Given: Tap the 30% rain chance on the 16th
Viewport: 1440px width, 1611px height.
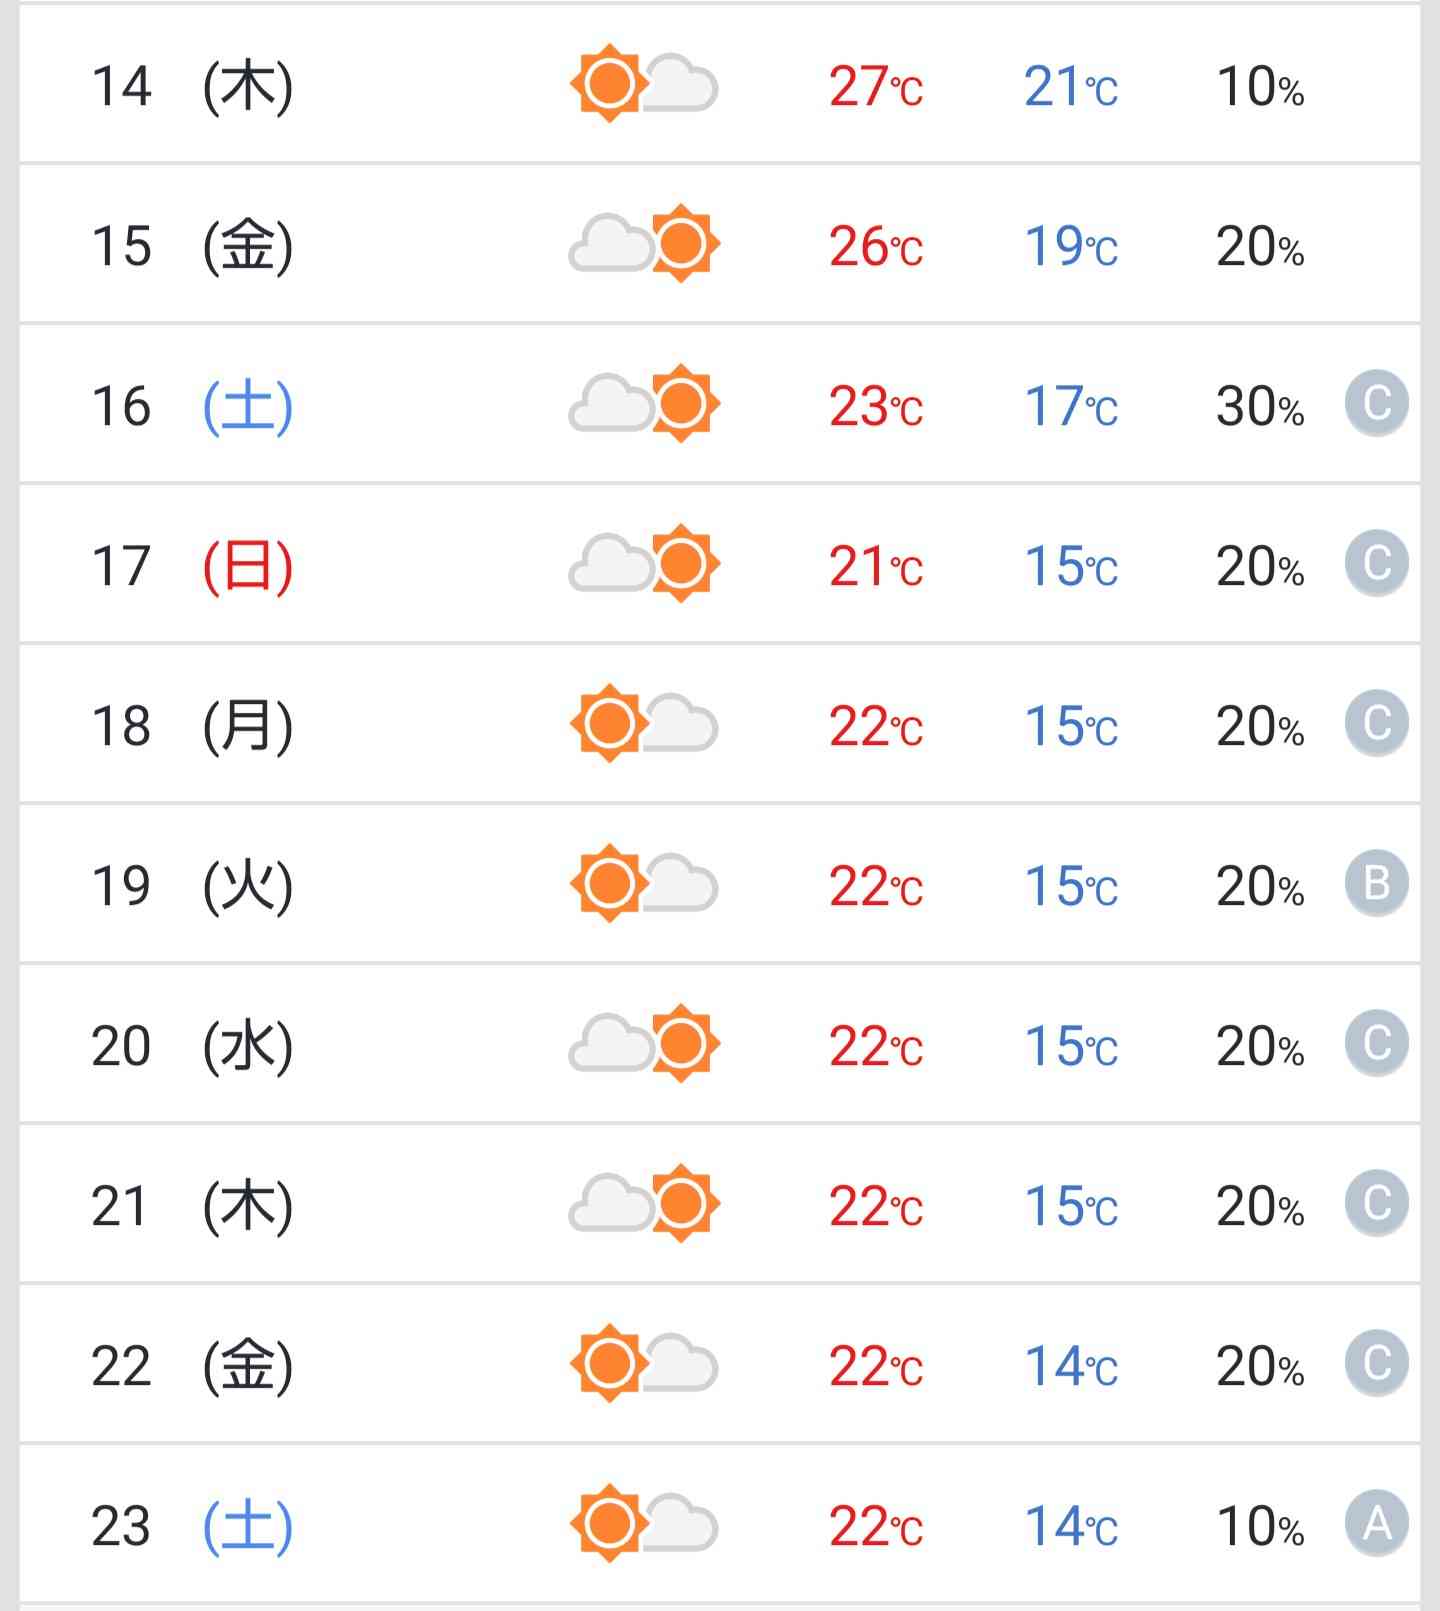Looking at the screenshot, I should 1260,406.
